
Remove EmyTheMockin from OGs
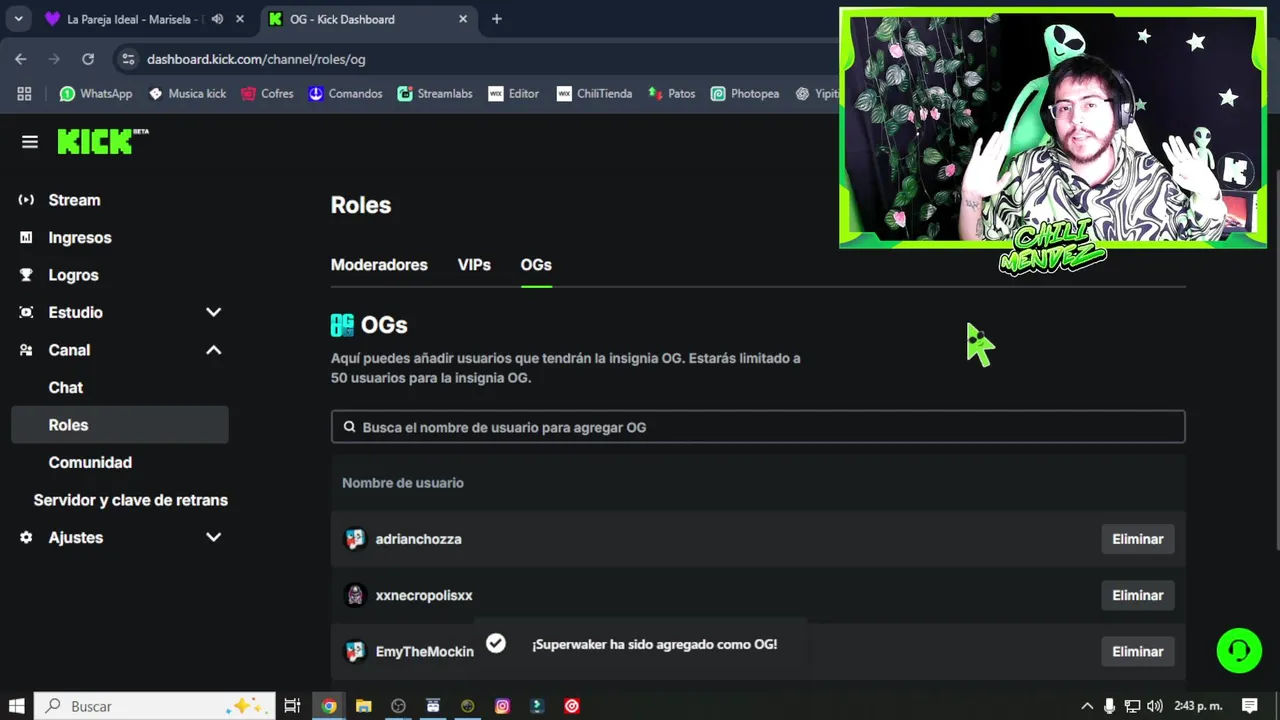point(1138,651)
